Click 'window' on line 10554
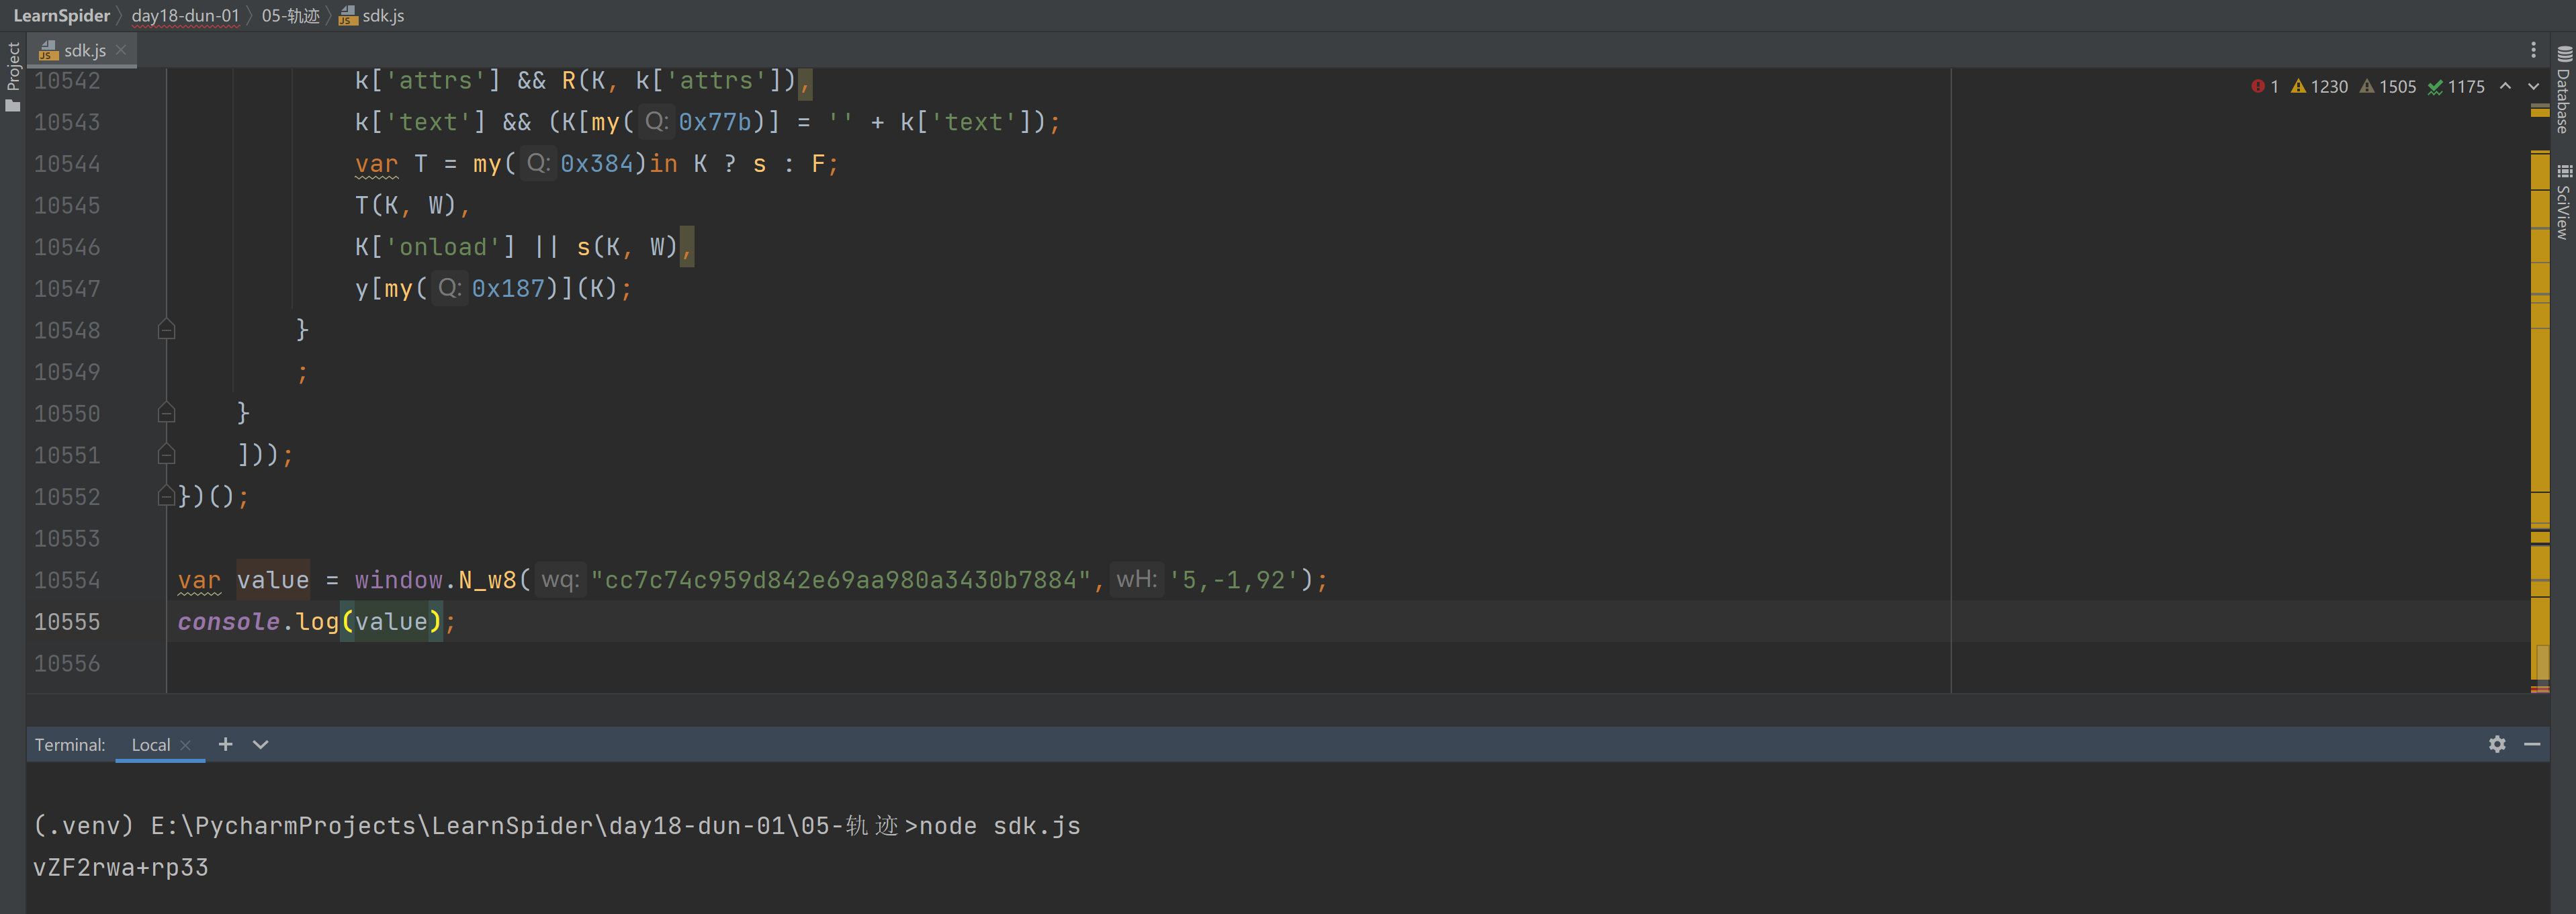The width and height of the screenshot is (2576, 914). 399,580
